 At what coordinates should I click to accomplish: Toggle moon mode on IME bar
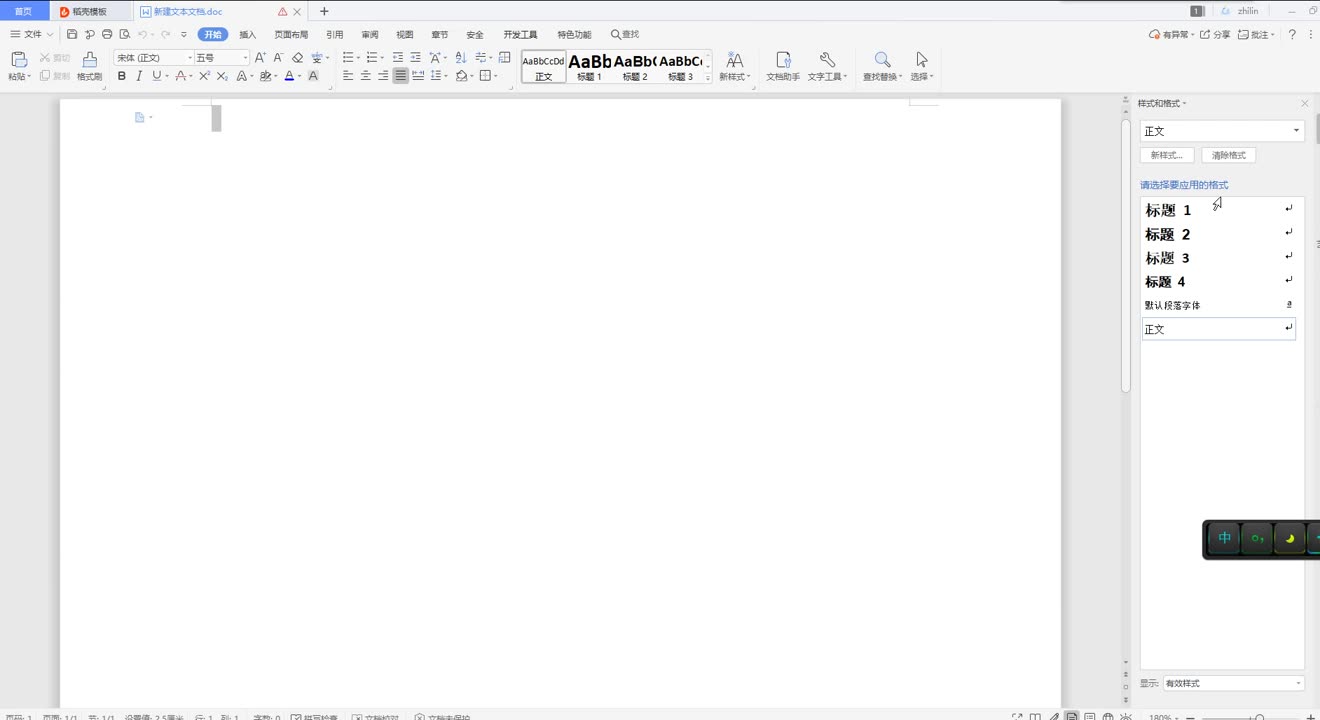[x=1290, y=538]
